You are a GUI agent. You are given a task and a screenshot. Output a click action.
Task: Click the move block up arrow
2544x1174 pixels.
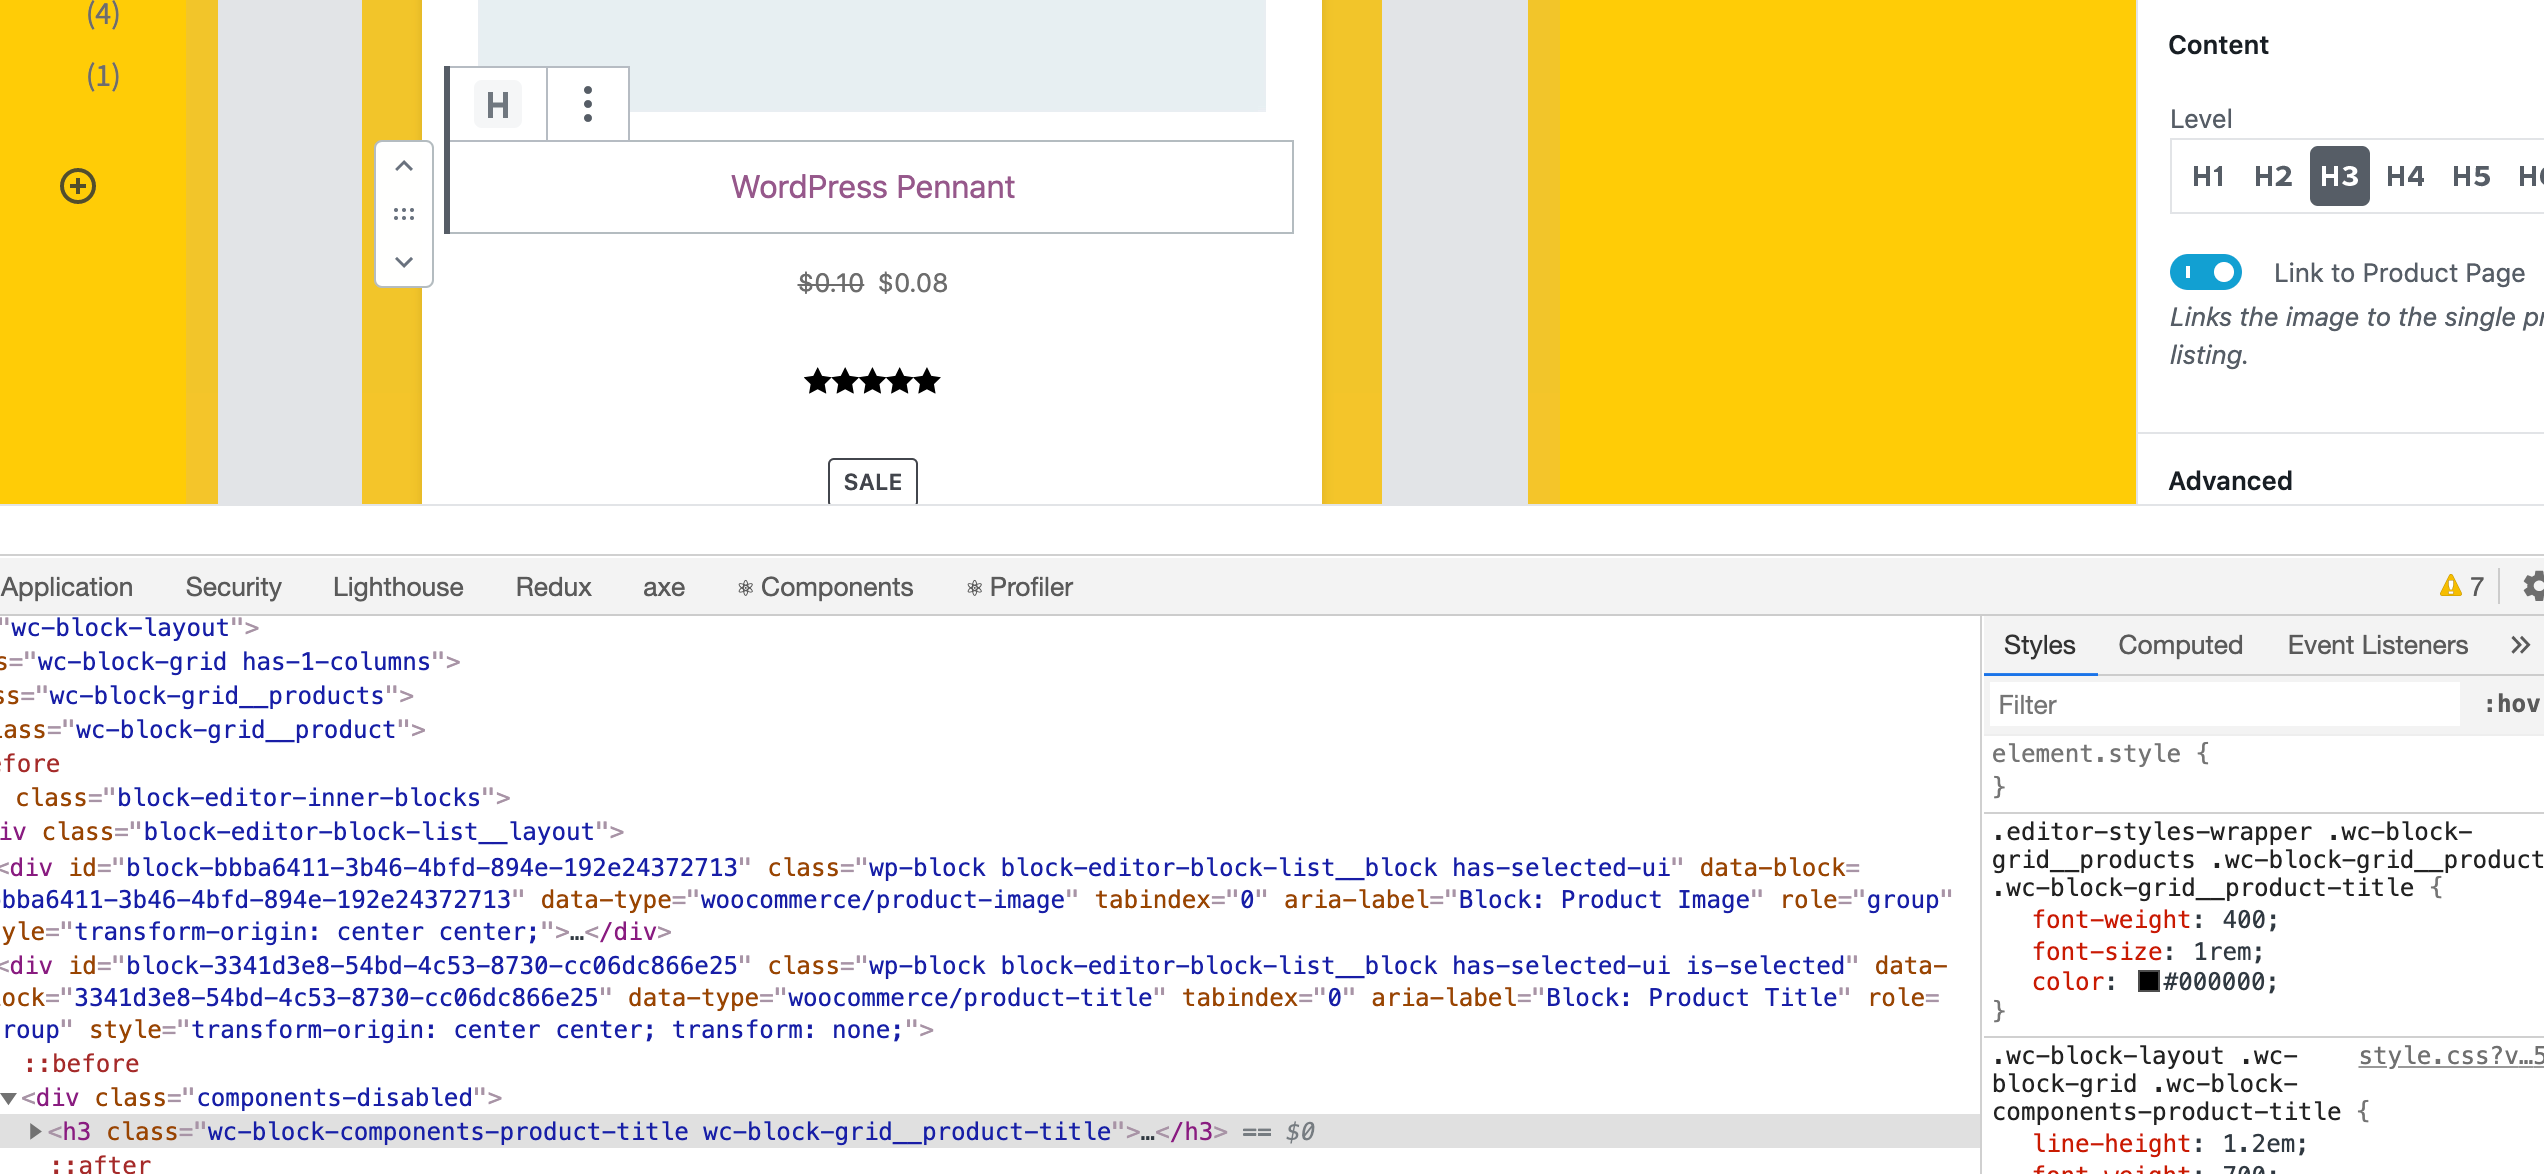[404, 165]
